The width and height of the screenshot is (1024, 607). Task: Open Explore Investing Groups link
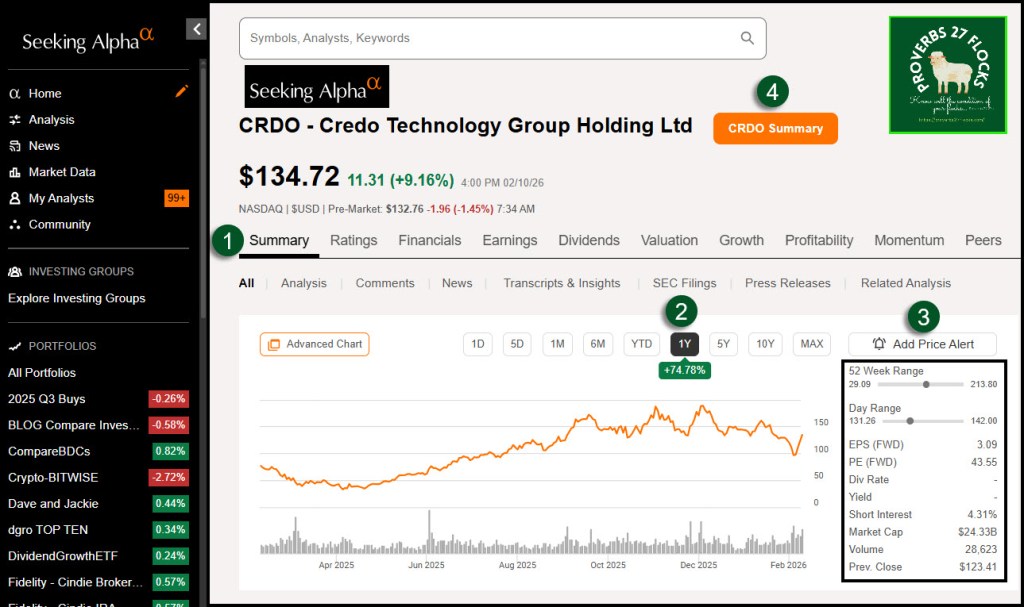[x=77, y=298]
